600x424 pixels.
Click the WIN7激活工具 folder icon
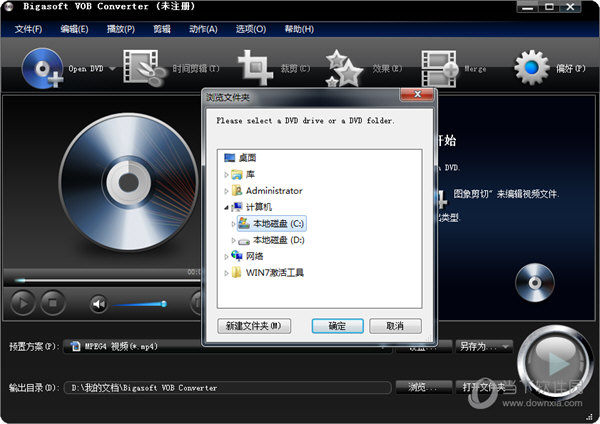click(x=237, y=272)
